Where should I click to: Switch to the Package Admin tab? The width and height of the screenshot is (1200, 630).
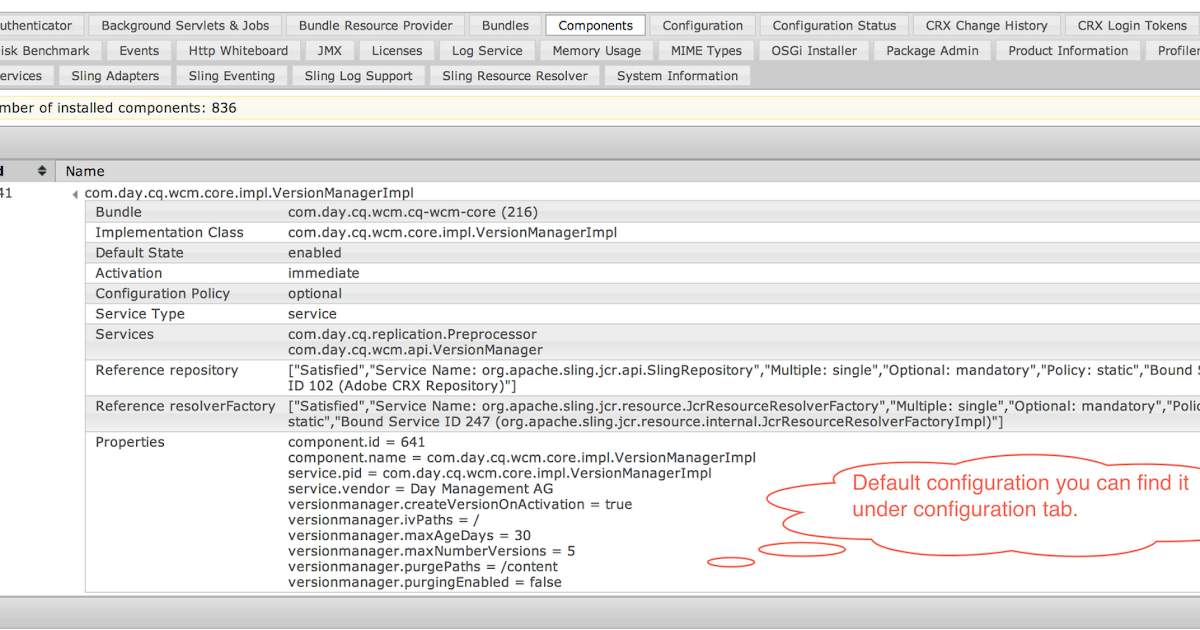pos(932,50)
